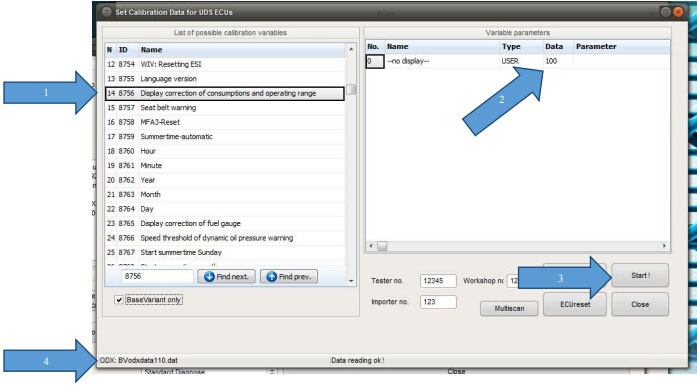Select row Display correction of fuel gauge

pyautogui.click(x=225, y=223)
